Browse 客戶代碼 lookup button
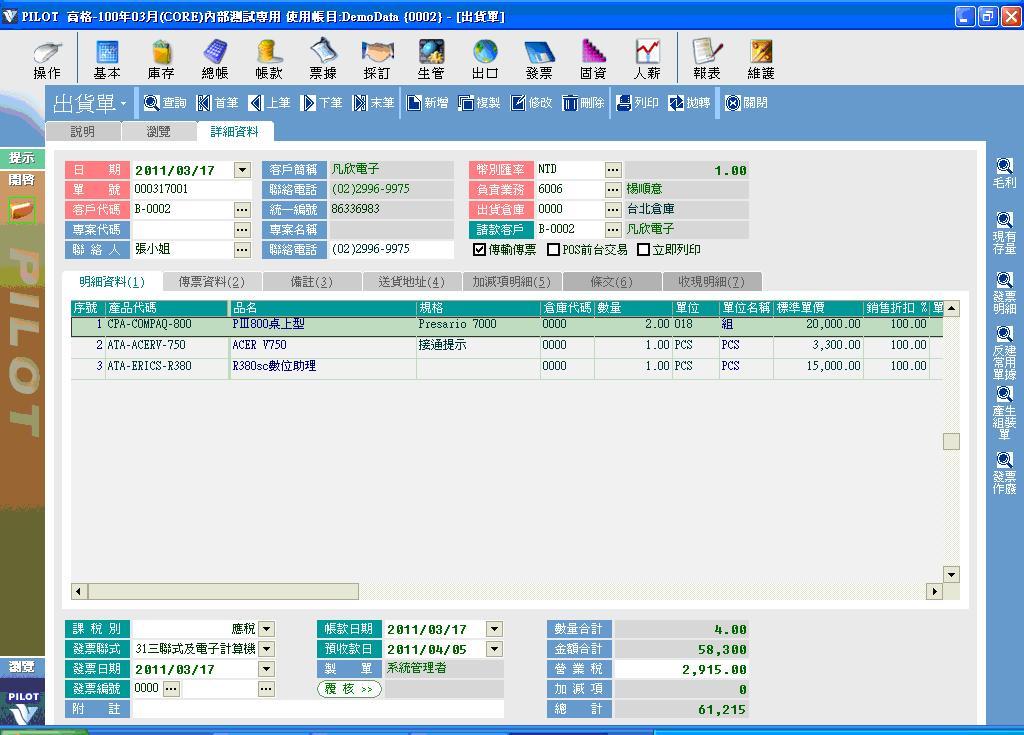This screenshot has height=735, width=1024. click(x=242, y=210)
